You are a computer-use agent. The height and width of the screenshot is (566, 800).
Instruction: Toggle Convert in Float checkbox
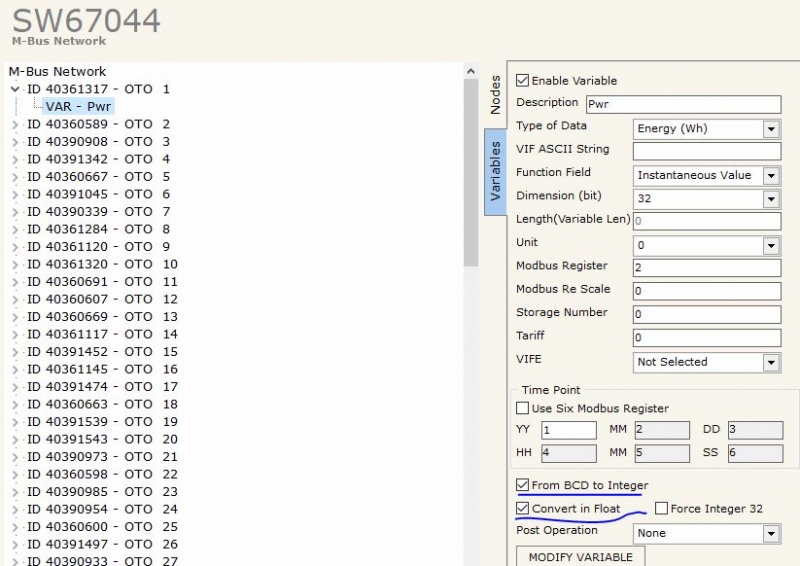click(522, 508)
